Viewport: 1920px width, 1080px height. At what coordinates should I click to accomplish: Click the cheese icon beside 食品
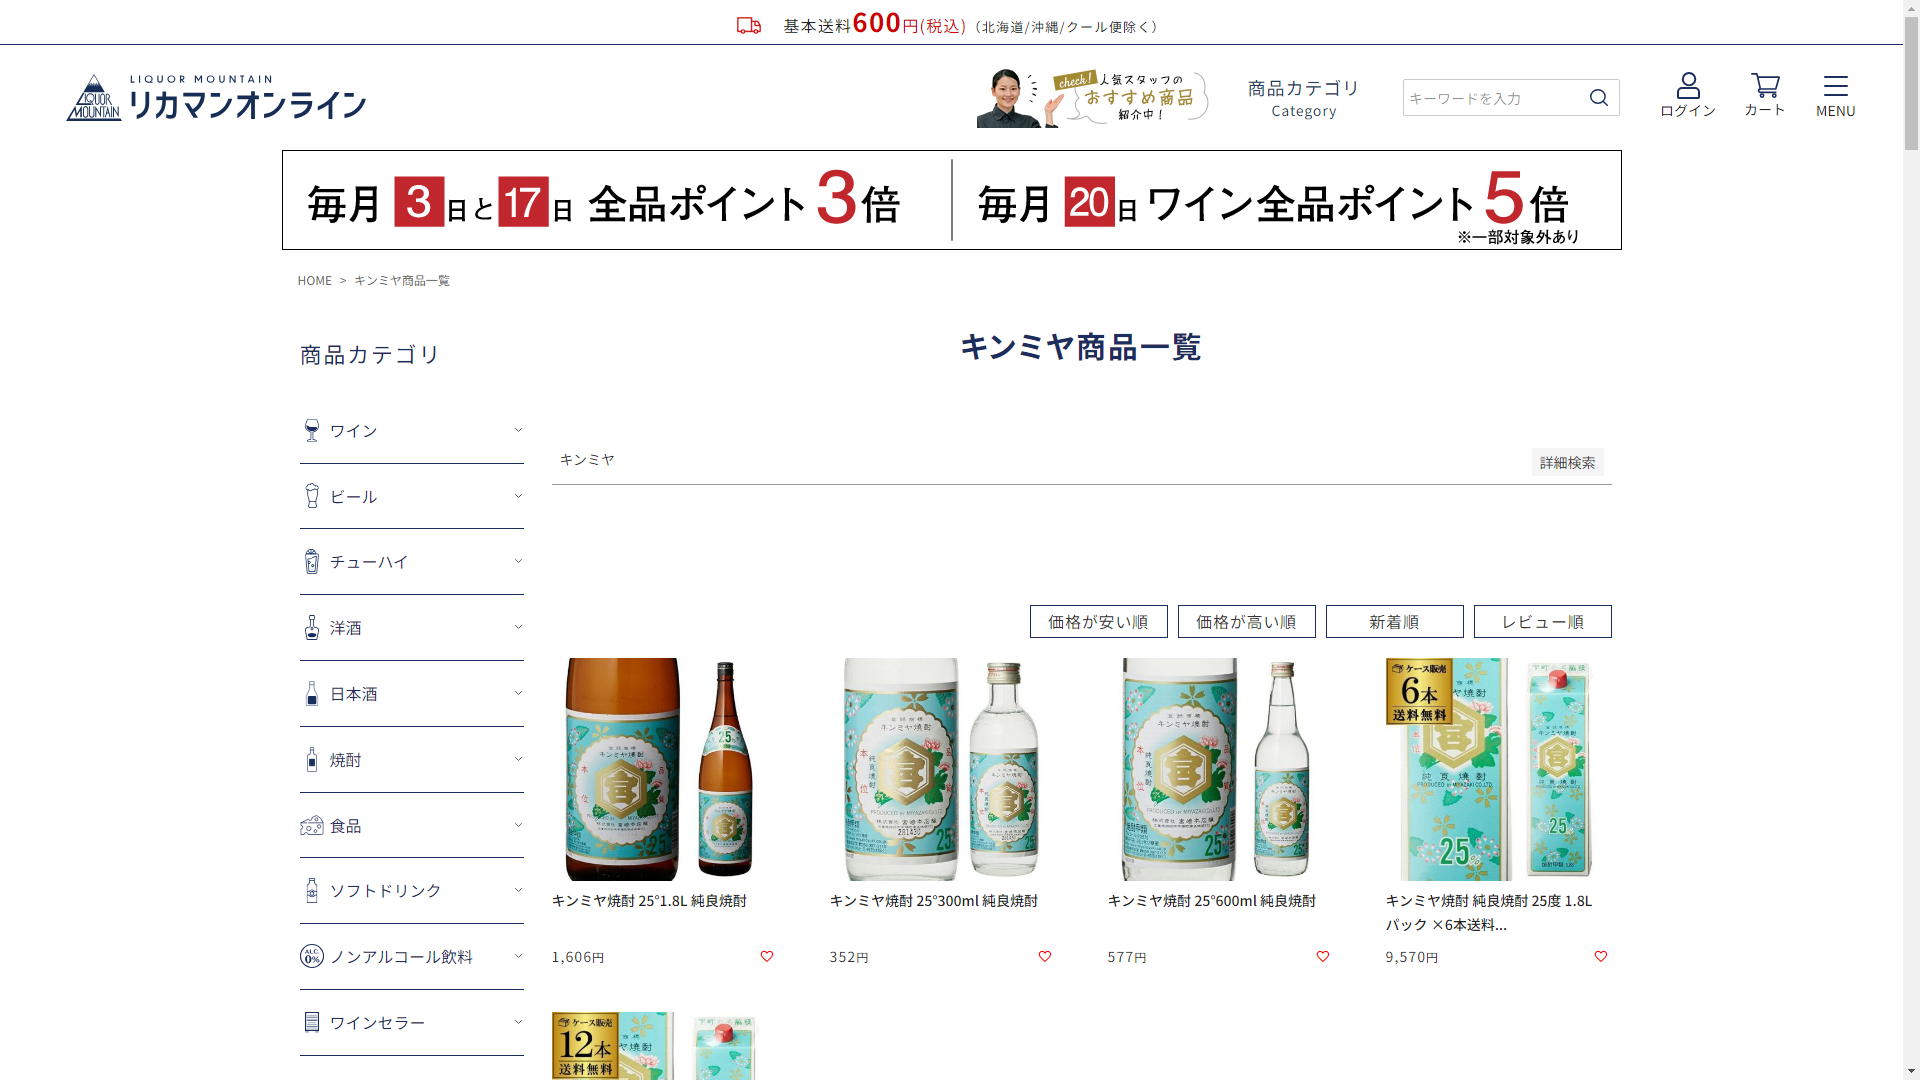coord(312,826)
